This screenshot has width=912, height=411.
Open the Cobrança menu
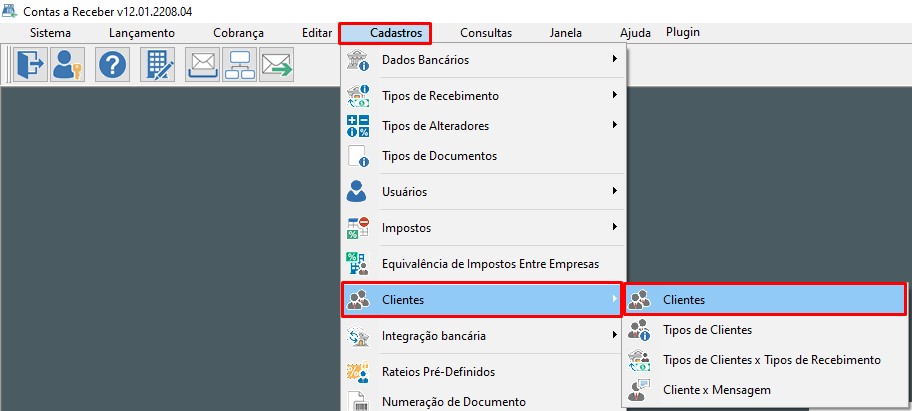coord(238,33)
